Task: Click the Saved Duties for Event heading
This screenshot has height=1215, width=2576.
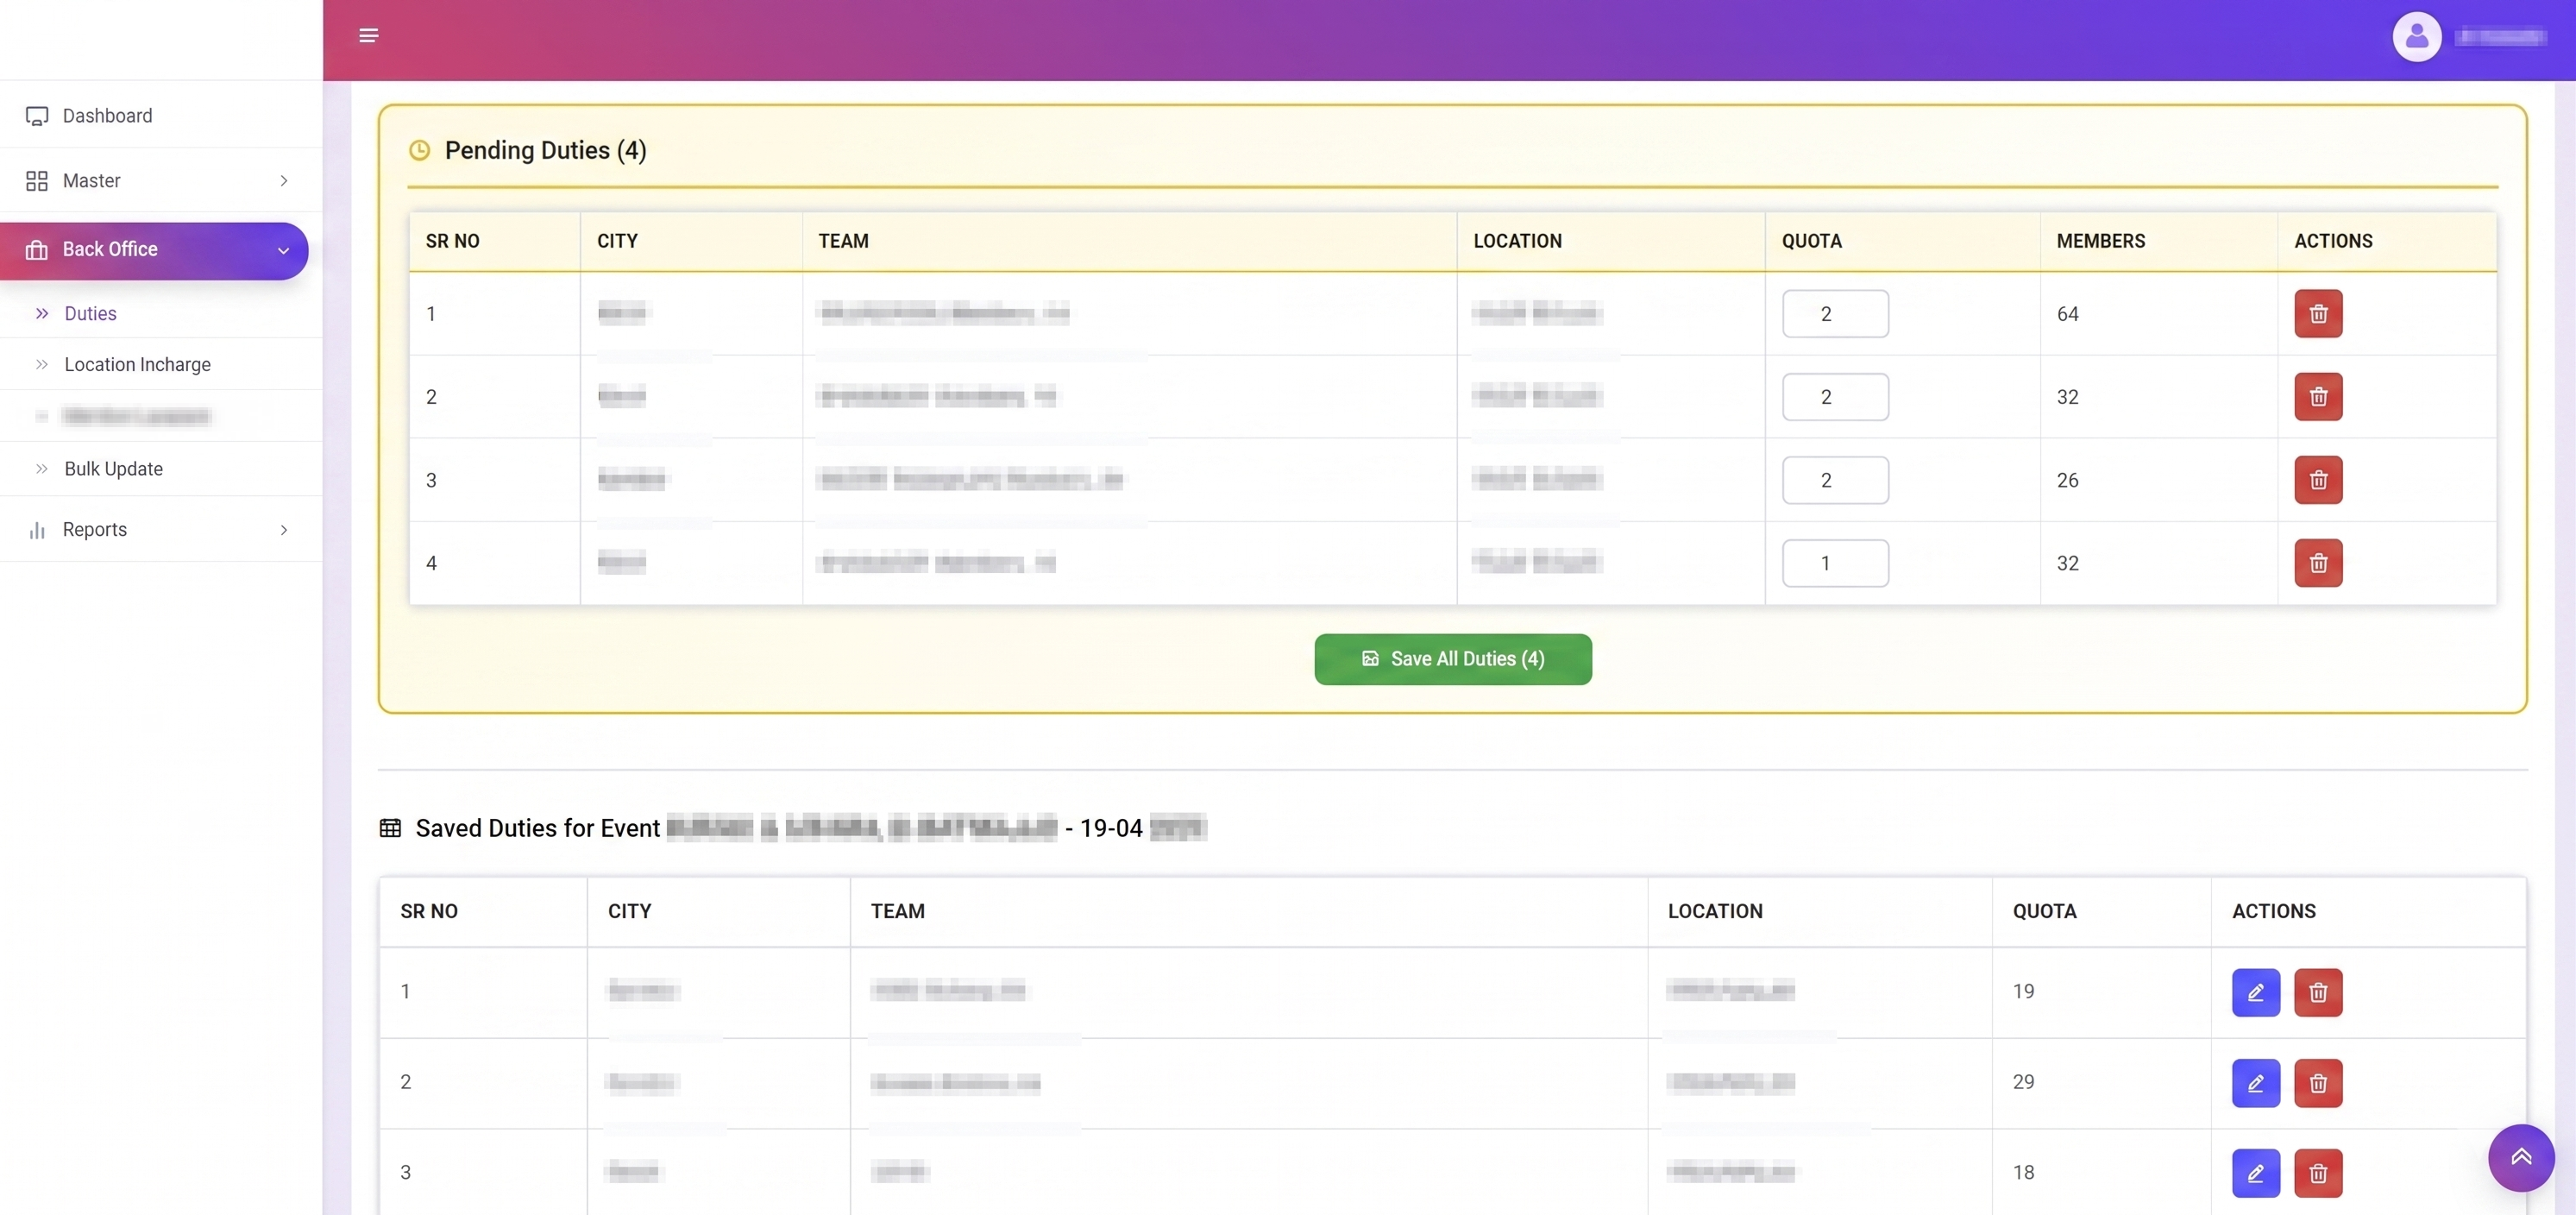Action: pyautogui.click(x=810, y=828)
